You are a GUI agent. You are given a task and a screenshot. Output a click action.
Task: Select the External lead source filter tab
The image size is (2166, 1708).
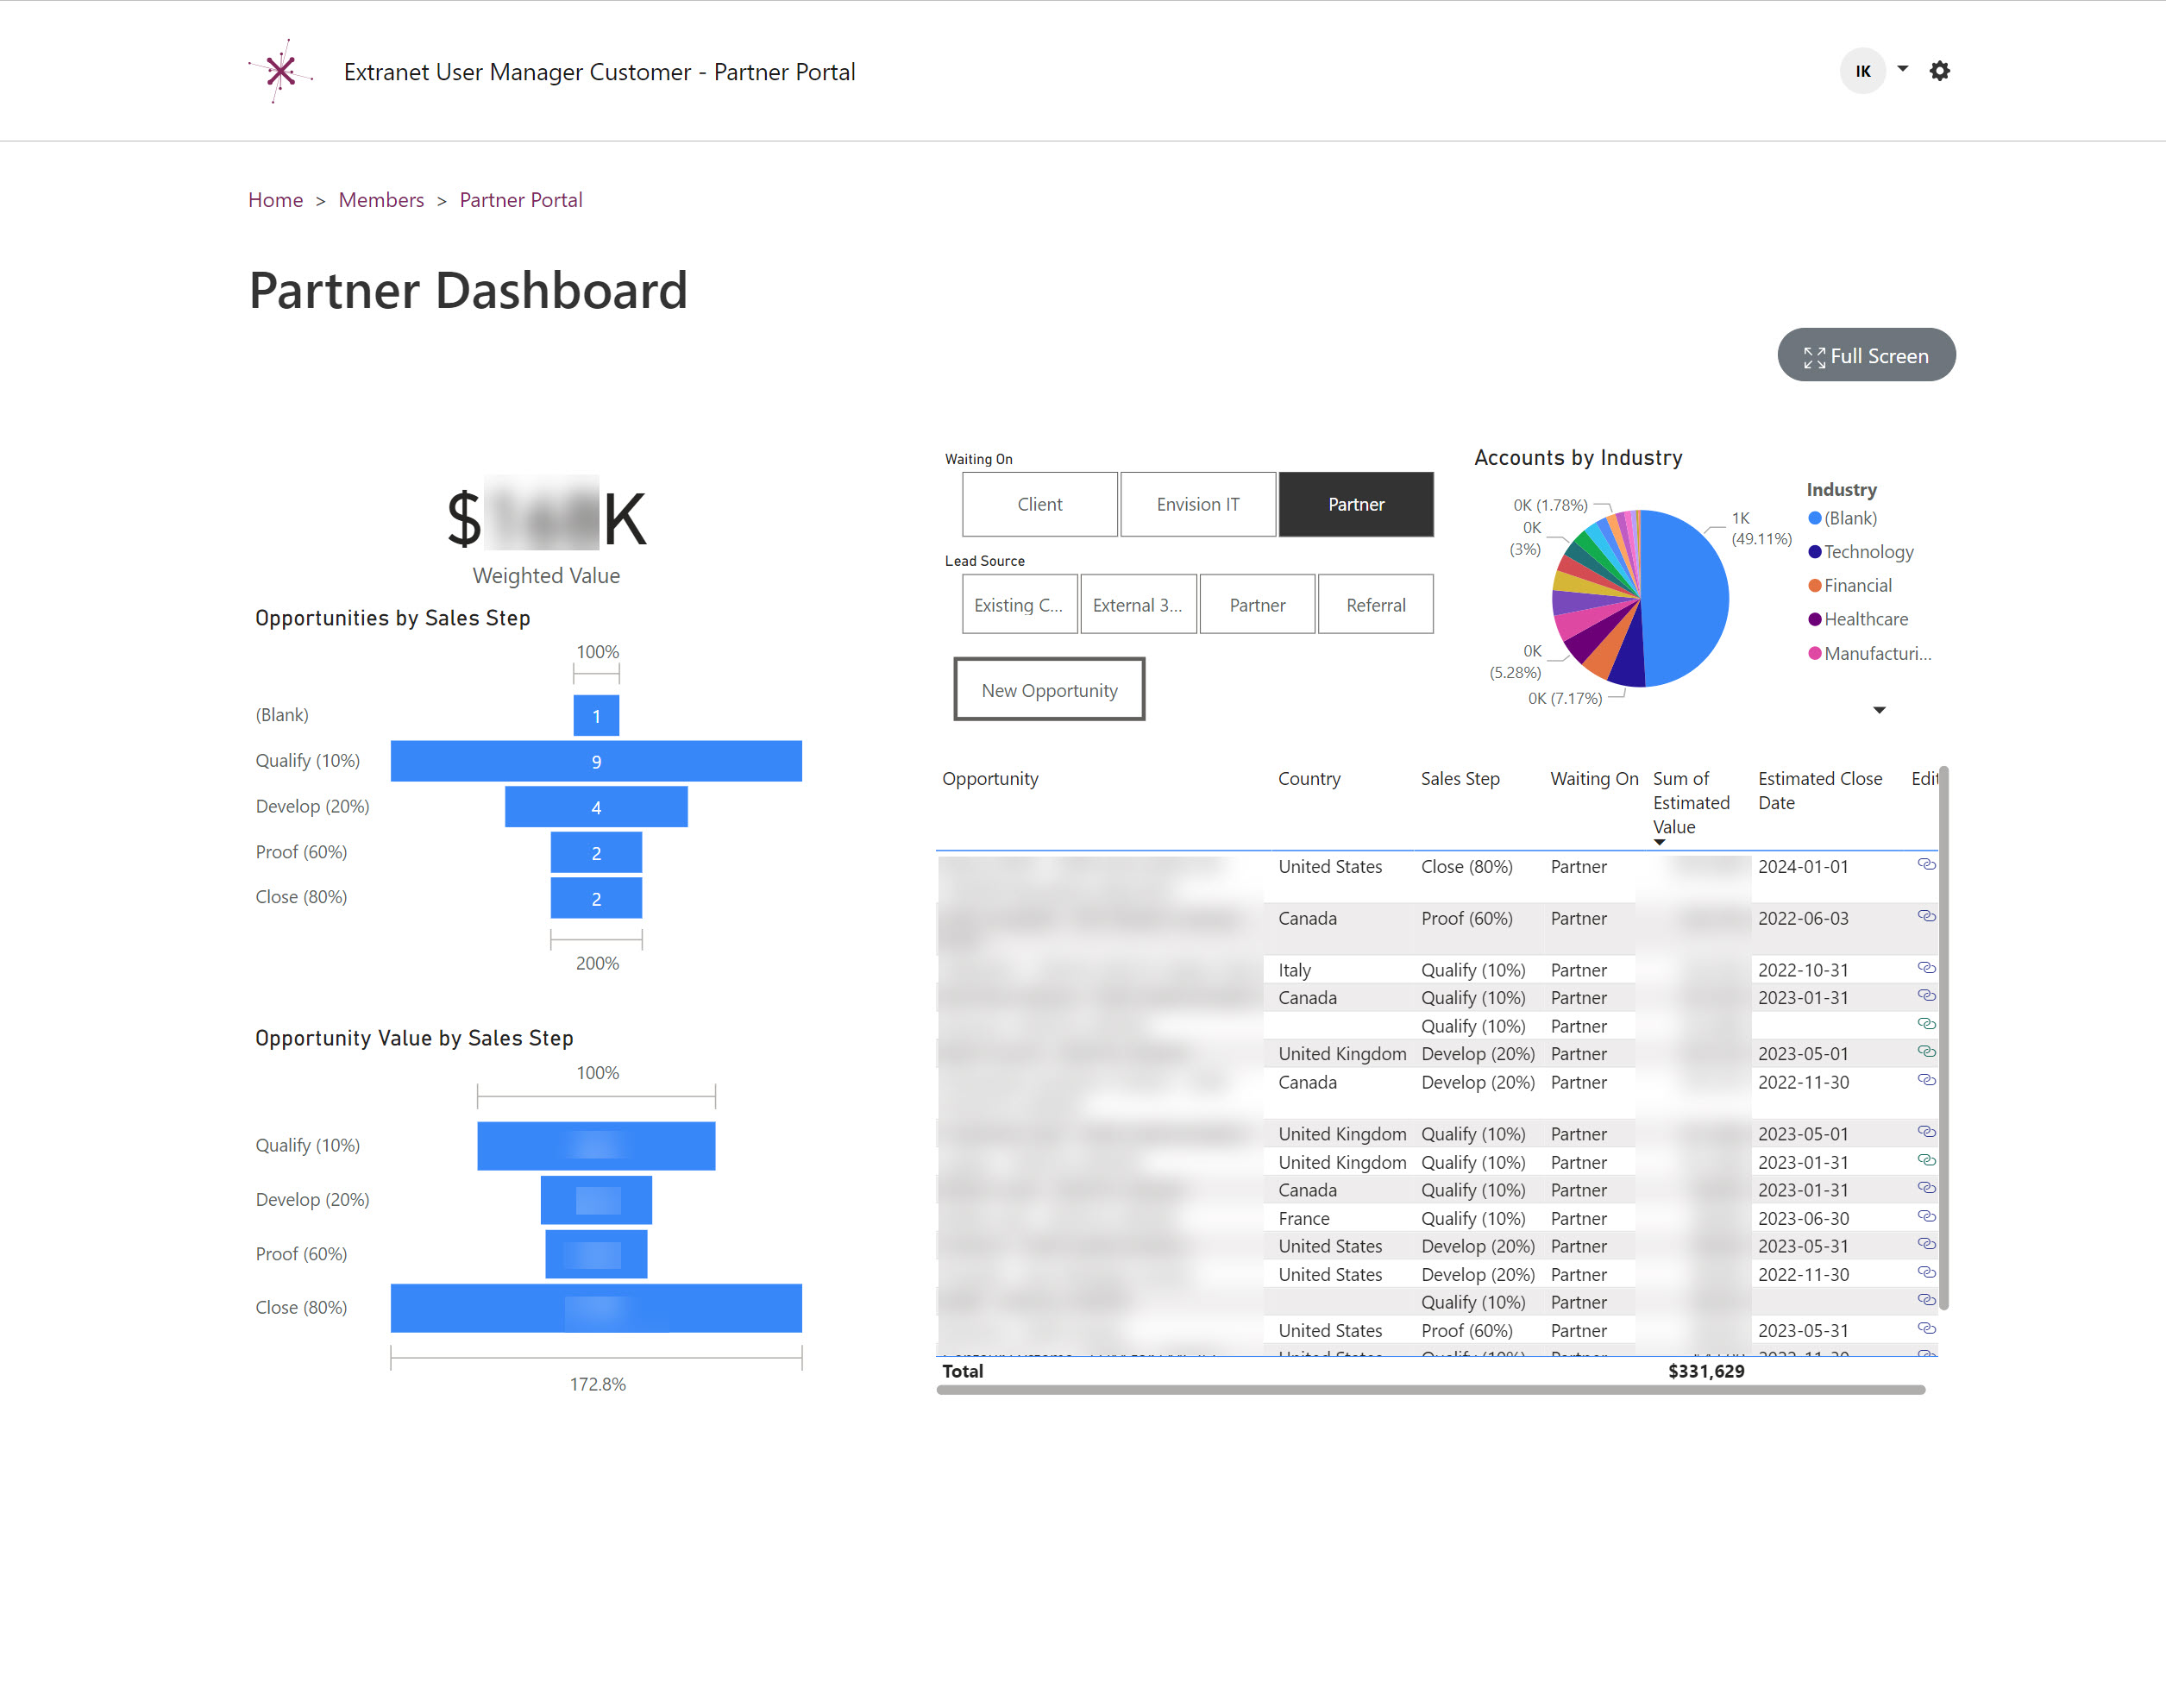coord(1134,603)
